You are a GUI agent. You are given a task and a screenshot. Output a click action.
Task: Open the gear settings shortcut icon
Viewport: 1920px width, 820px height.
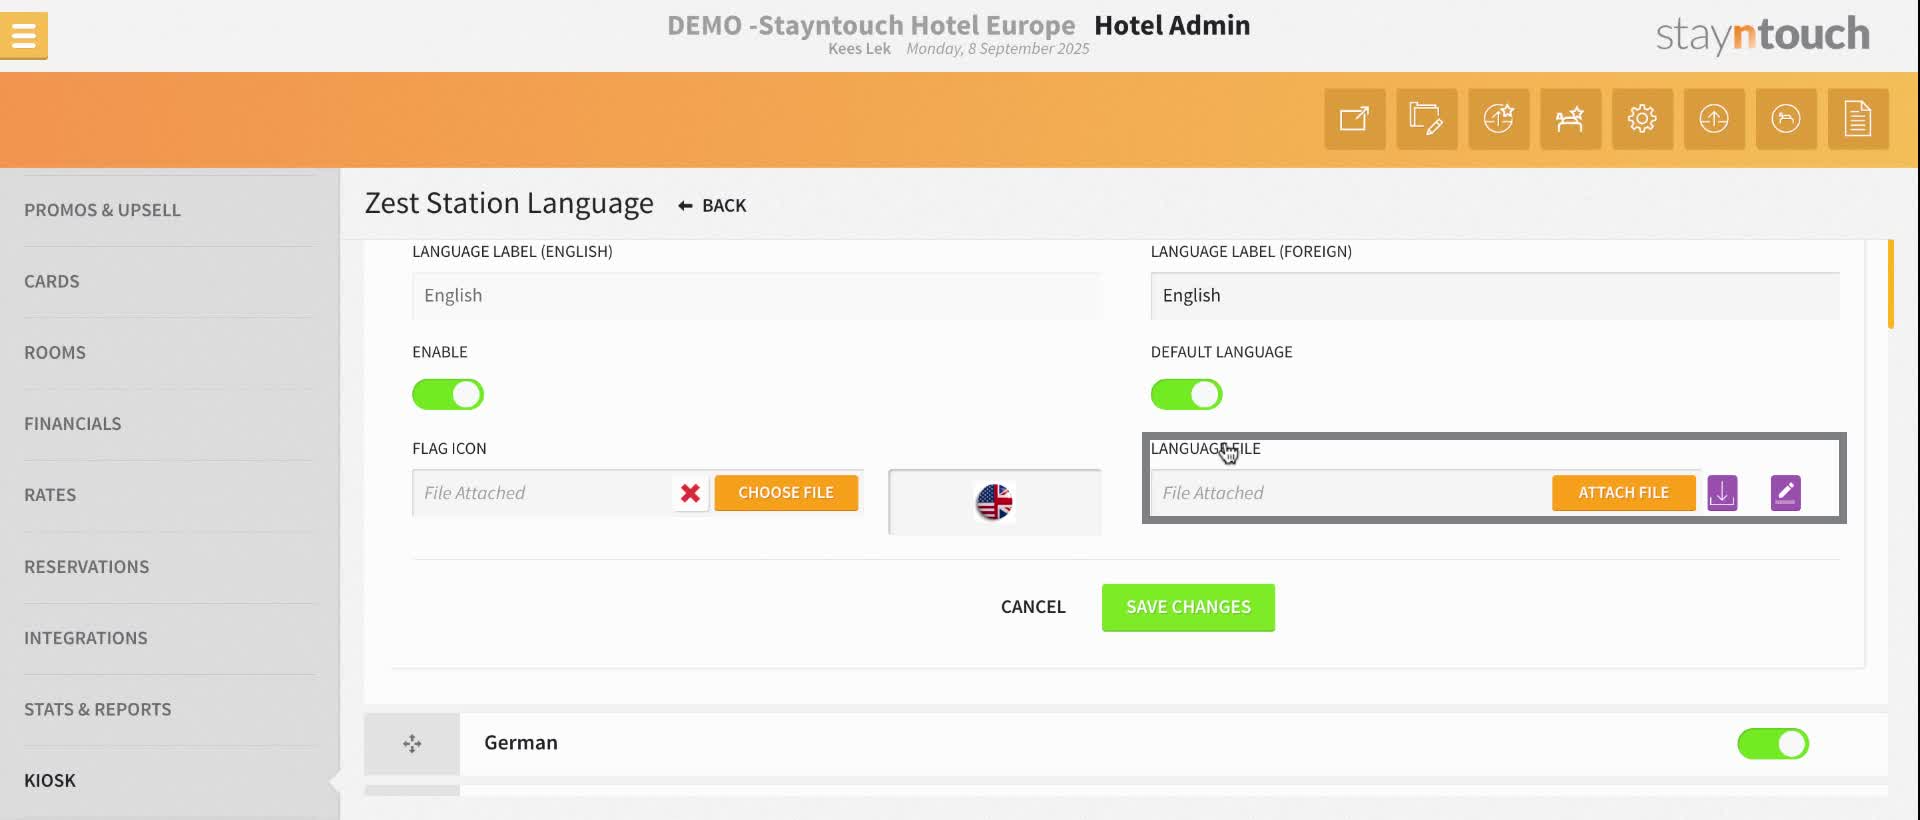(x=1642, y=119)
